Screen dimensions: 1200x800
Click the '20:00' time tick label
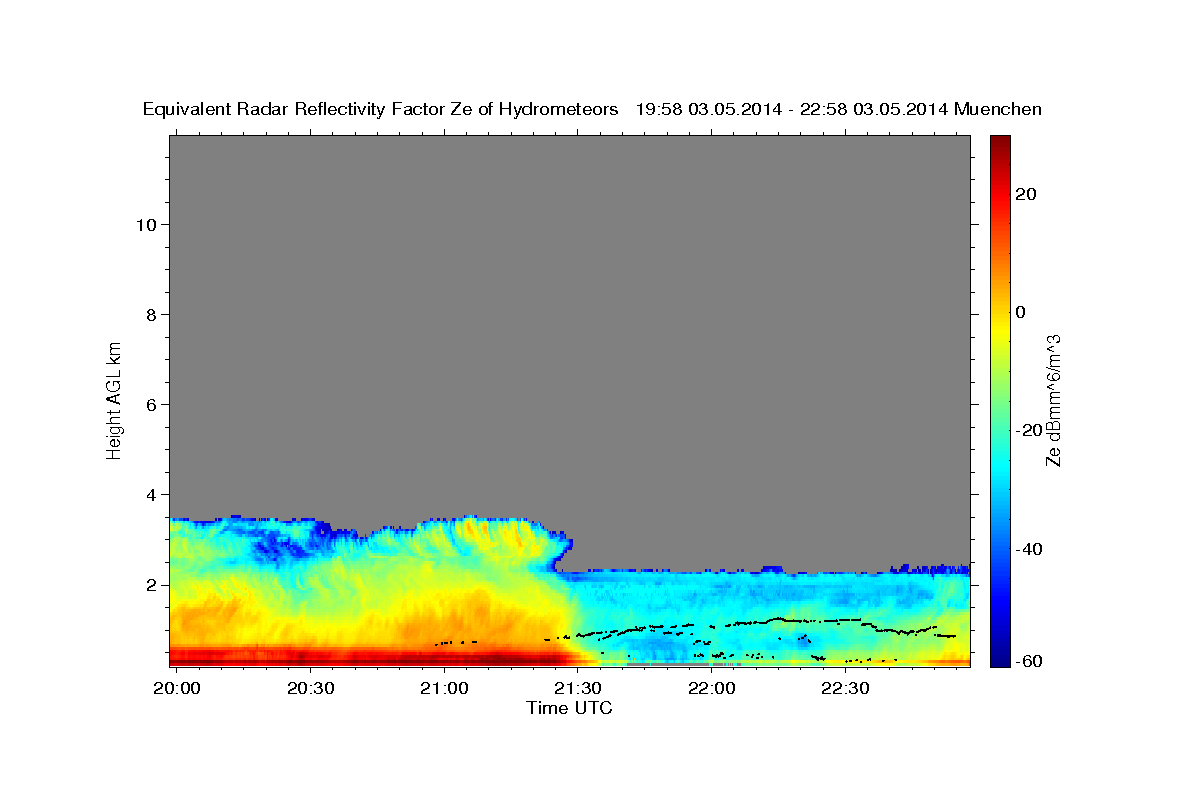tap(178, 688)
